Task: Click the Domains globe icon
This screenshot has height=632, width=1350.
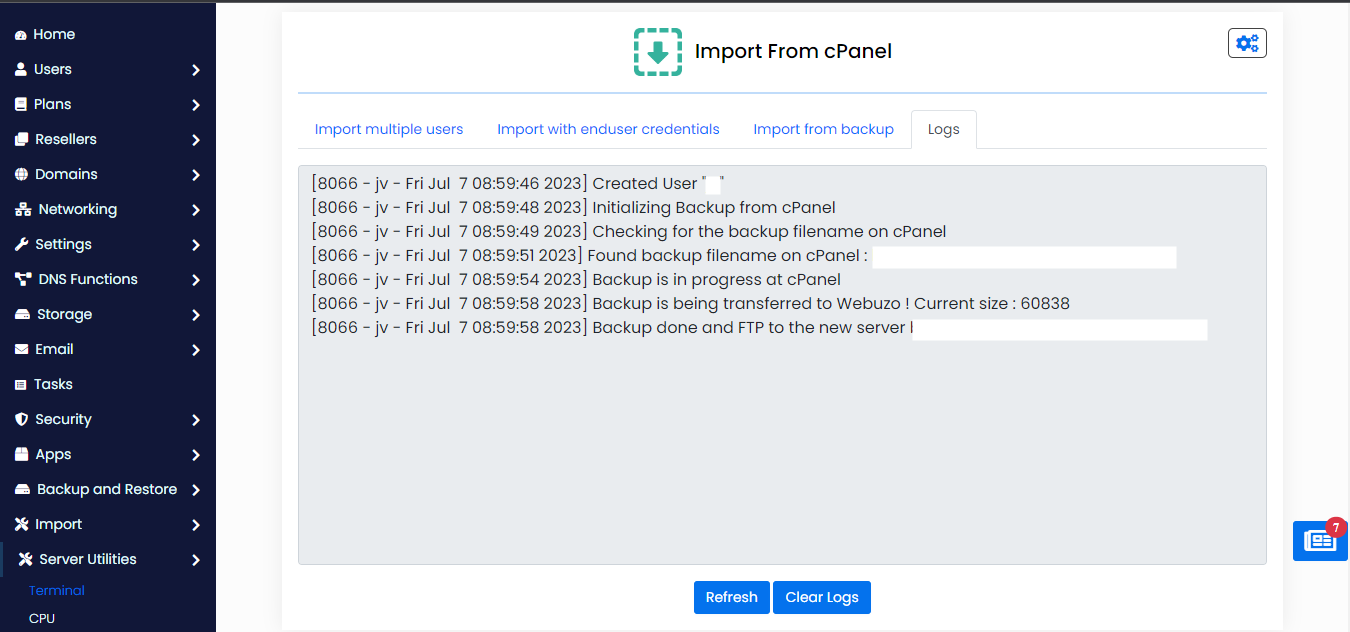Action: pyautogui.click(x=21, y=175)
